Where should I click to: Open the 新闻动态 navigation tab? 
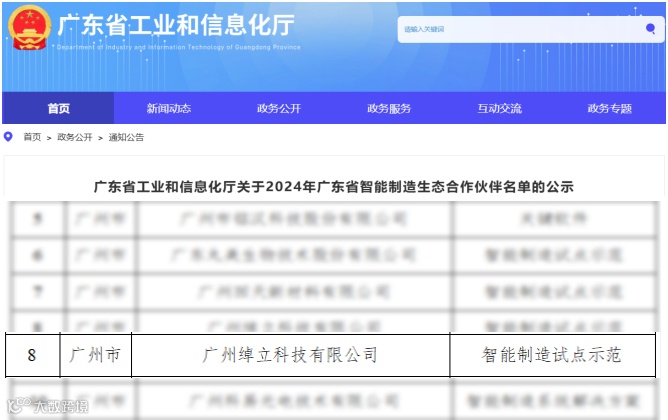pyautogui.click(x=169, y=108)
